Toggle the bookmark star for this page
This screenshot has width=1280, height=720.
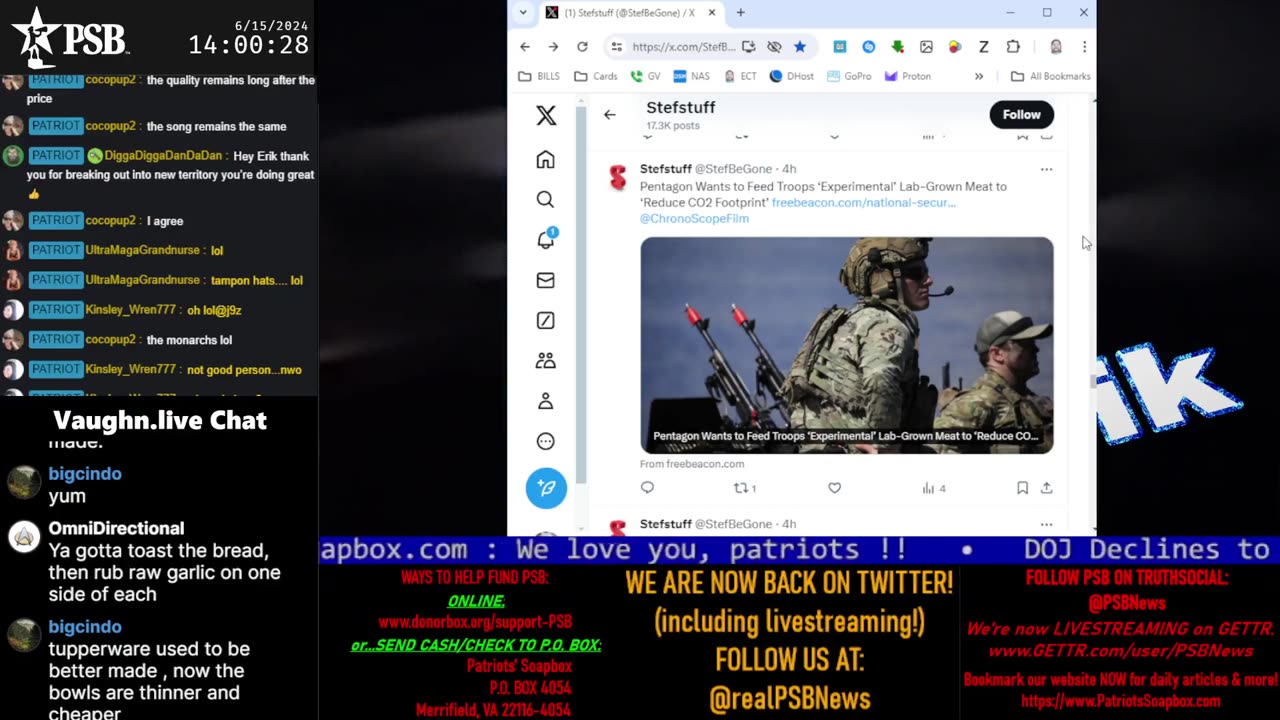click(x=800, y=47)
